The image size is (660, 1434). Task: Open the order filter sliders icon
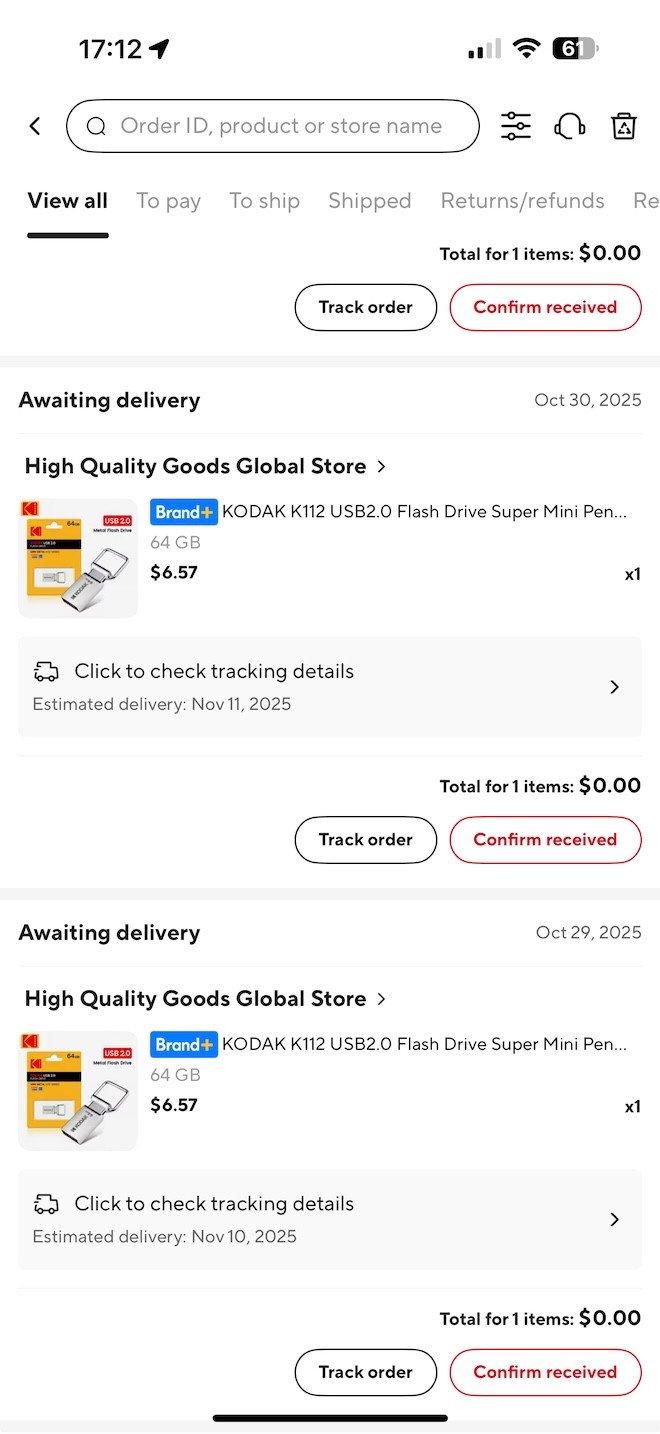coord(515,126)
